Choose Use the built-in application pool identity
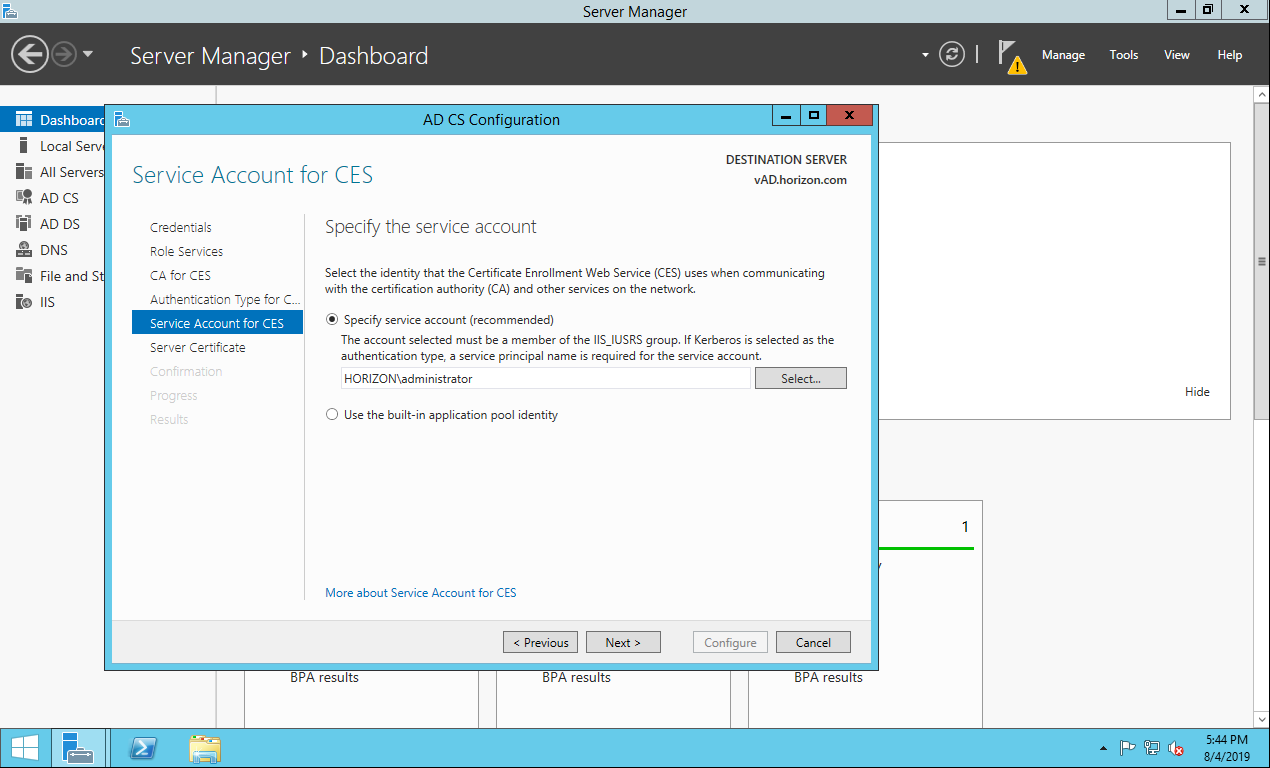The height and width of the screenshot is (768, 1270). tap(332, 415)
